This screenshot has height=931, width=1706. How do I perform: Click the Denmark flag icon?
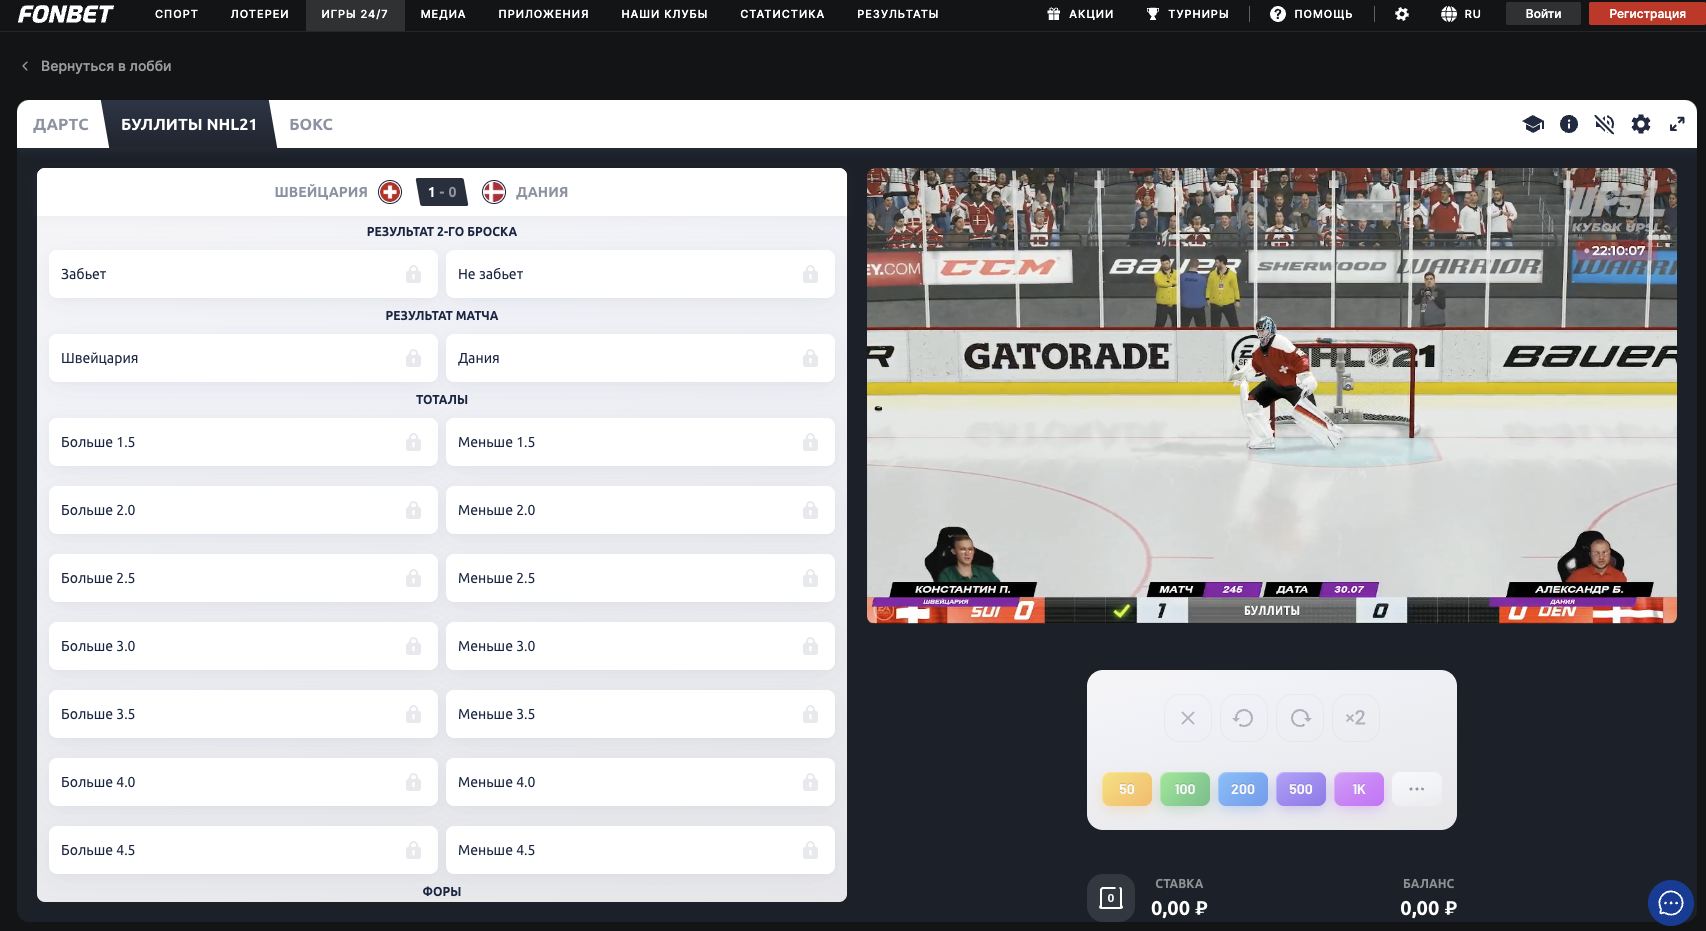(x=494, y=192)
